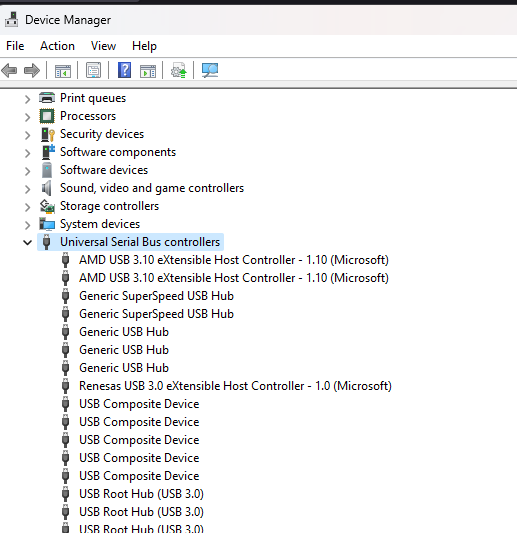Select Renesas USB 3.0 eXtensible Host Controller
Screen dimensions: 517x533
coord(235,386)
